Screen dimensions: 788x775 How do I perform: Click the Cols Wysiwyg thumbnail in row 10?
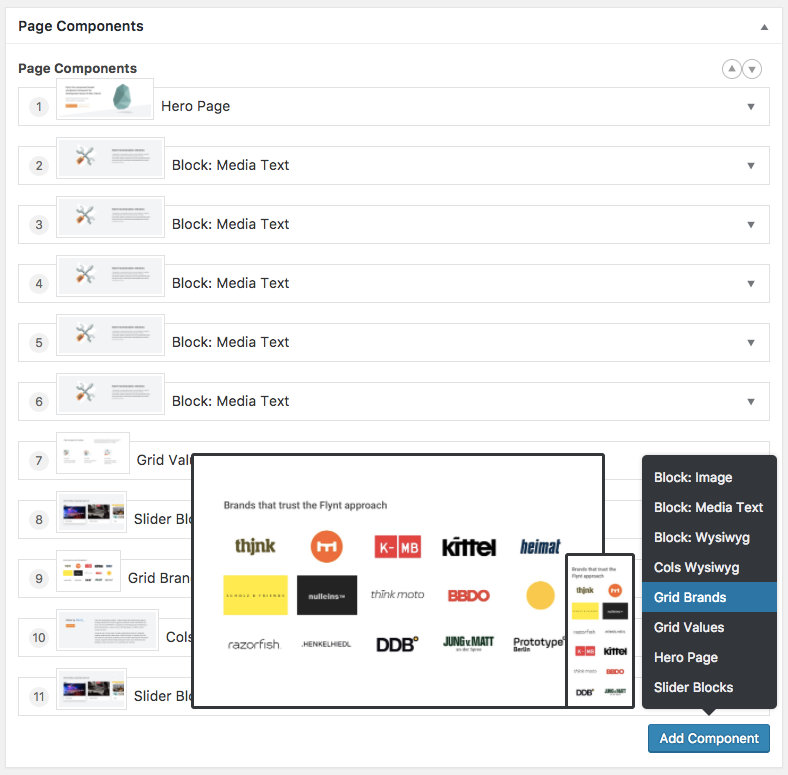coord(108,630)
